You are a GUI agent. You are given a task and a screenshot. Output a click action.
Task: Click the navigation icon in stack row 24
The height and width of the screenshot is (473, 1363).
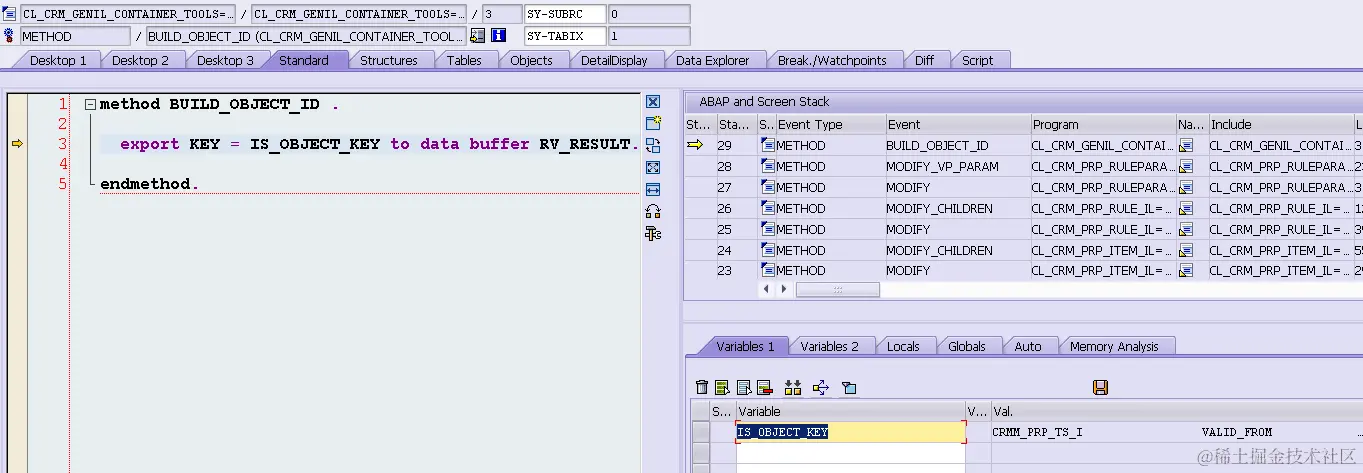pyautogui.click(x=1187, y=250)
